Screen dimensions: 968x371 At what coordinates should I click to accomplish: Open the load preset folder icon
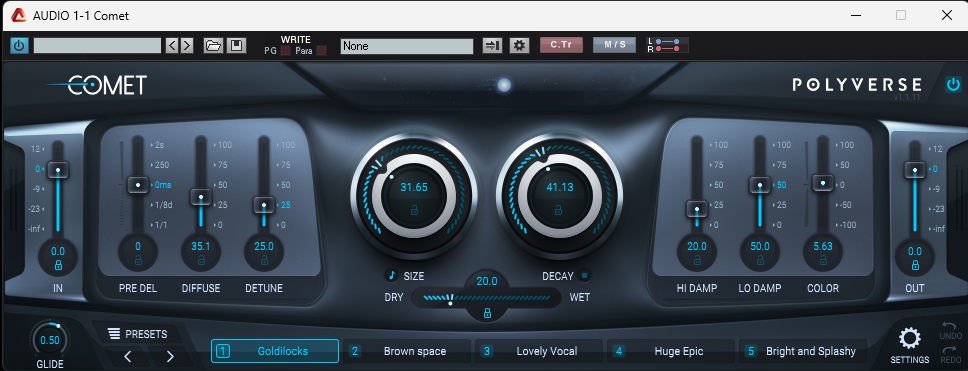213,46
